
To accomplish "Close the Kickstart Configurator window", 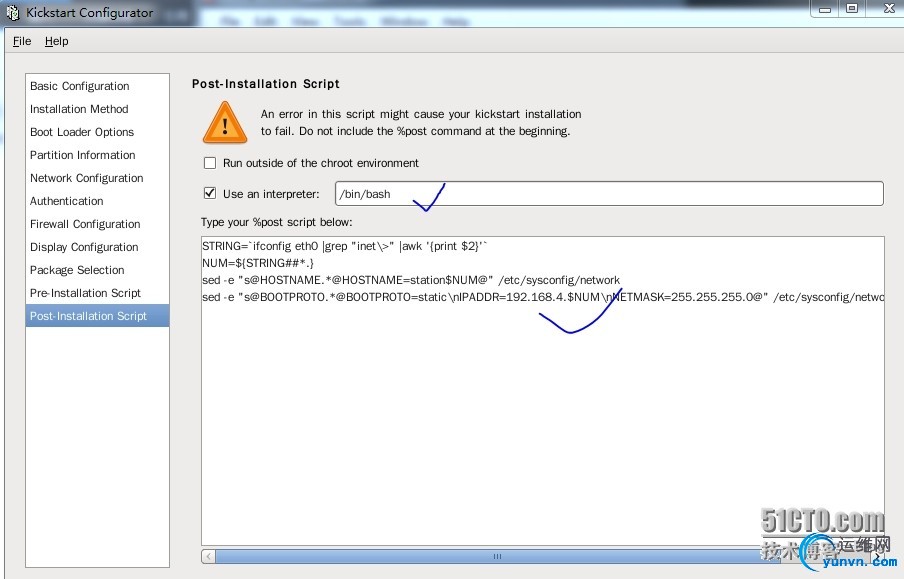I will 888,9.
